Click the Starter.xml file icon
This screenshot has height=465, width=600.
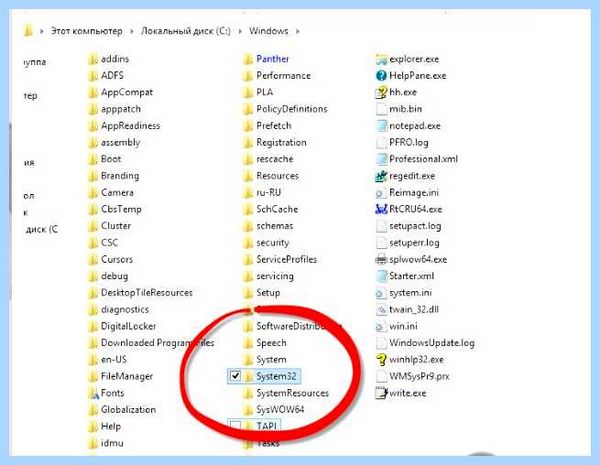coord(382,276)
